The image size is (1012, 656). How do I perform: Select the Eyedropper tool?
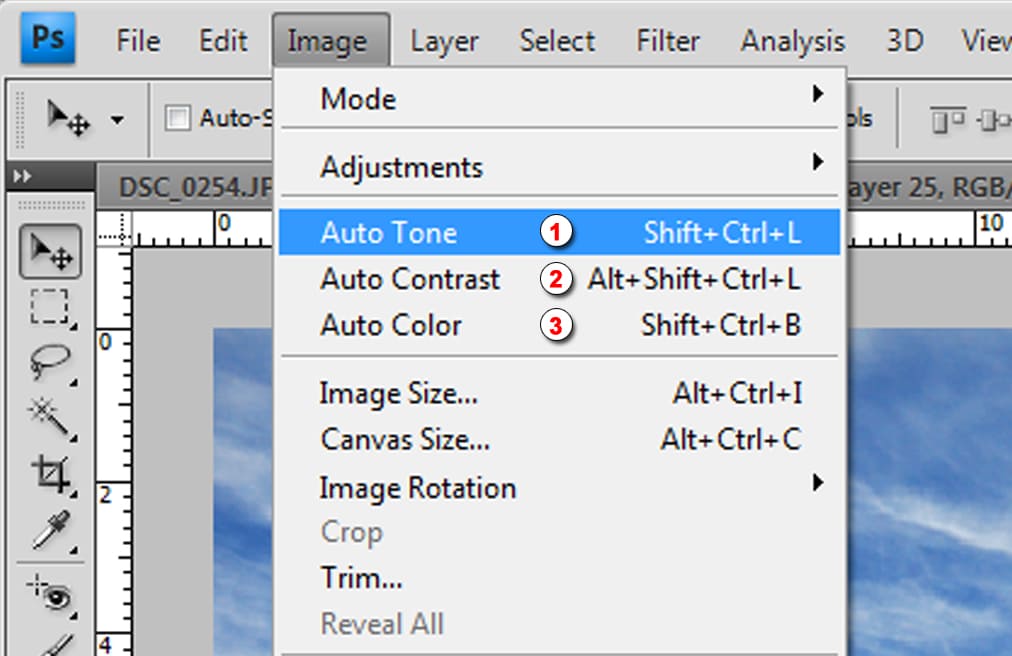[x=50, y=530]
